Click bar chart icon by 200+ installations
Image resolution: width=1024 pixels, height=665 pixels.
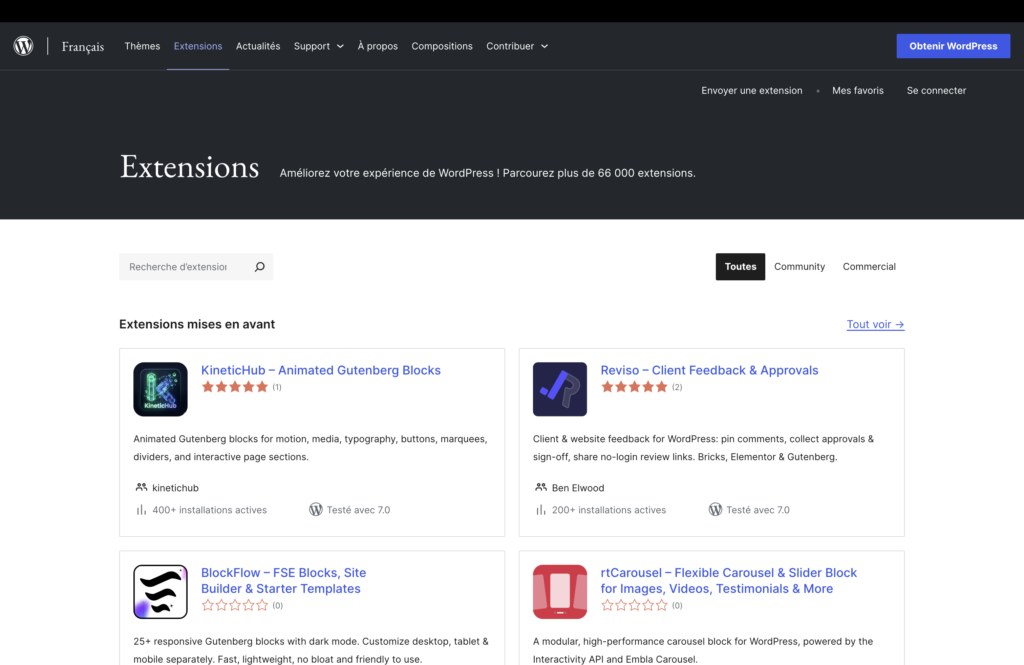coord(541,510)
